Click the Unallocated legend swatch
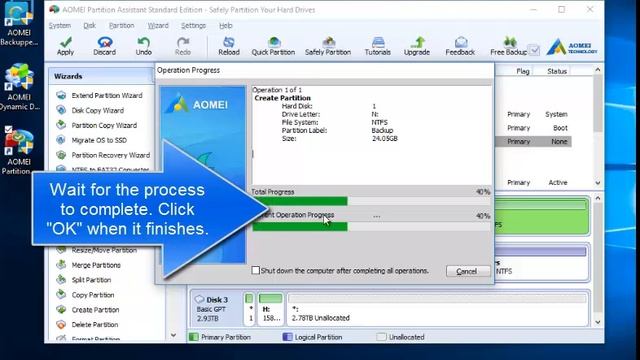640x360 pixels. 381,337
